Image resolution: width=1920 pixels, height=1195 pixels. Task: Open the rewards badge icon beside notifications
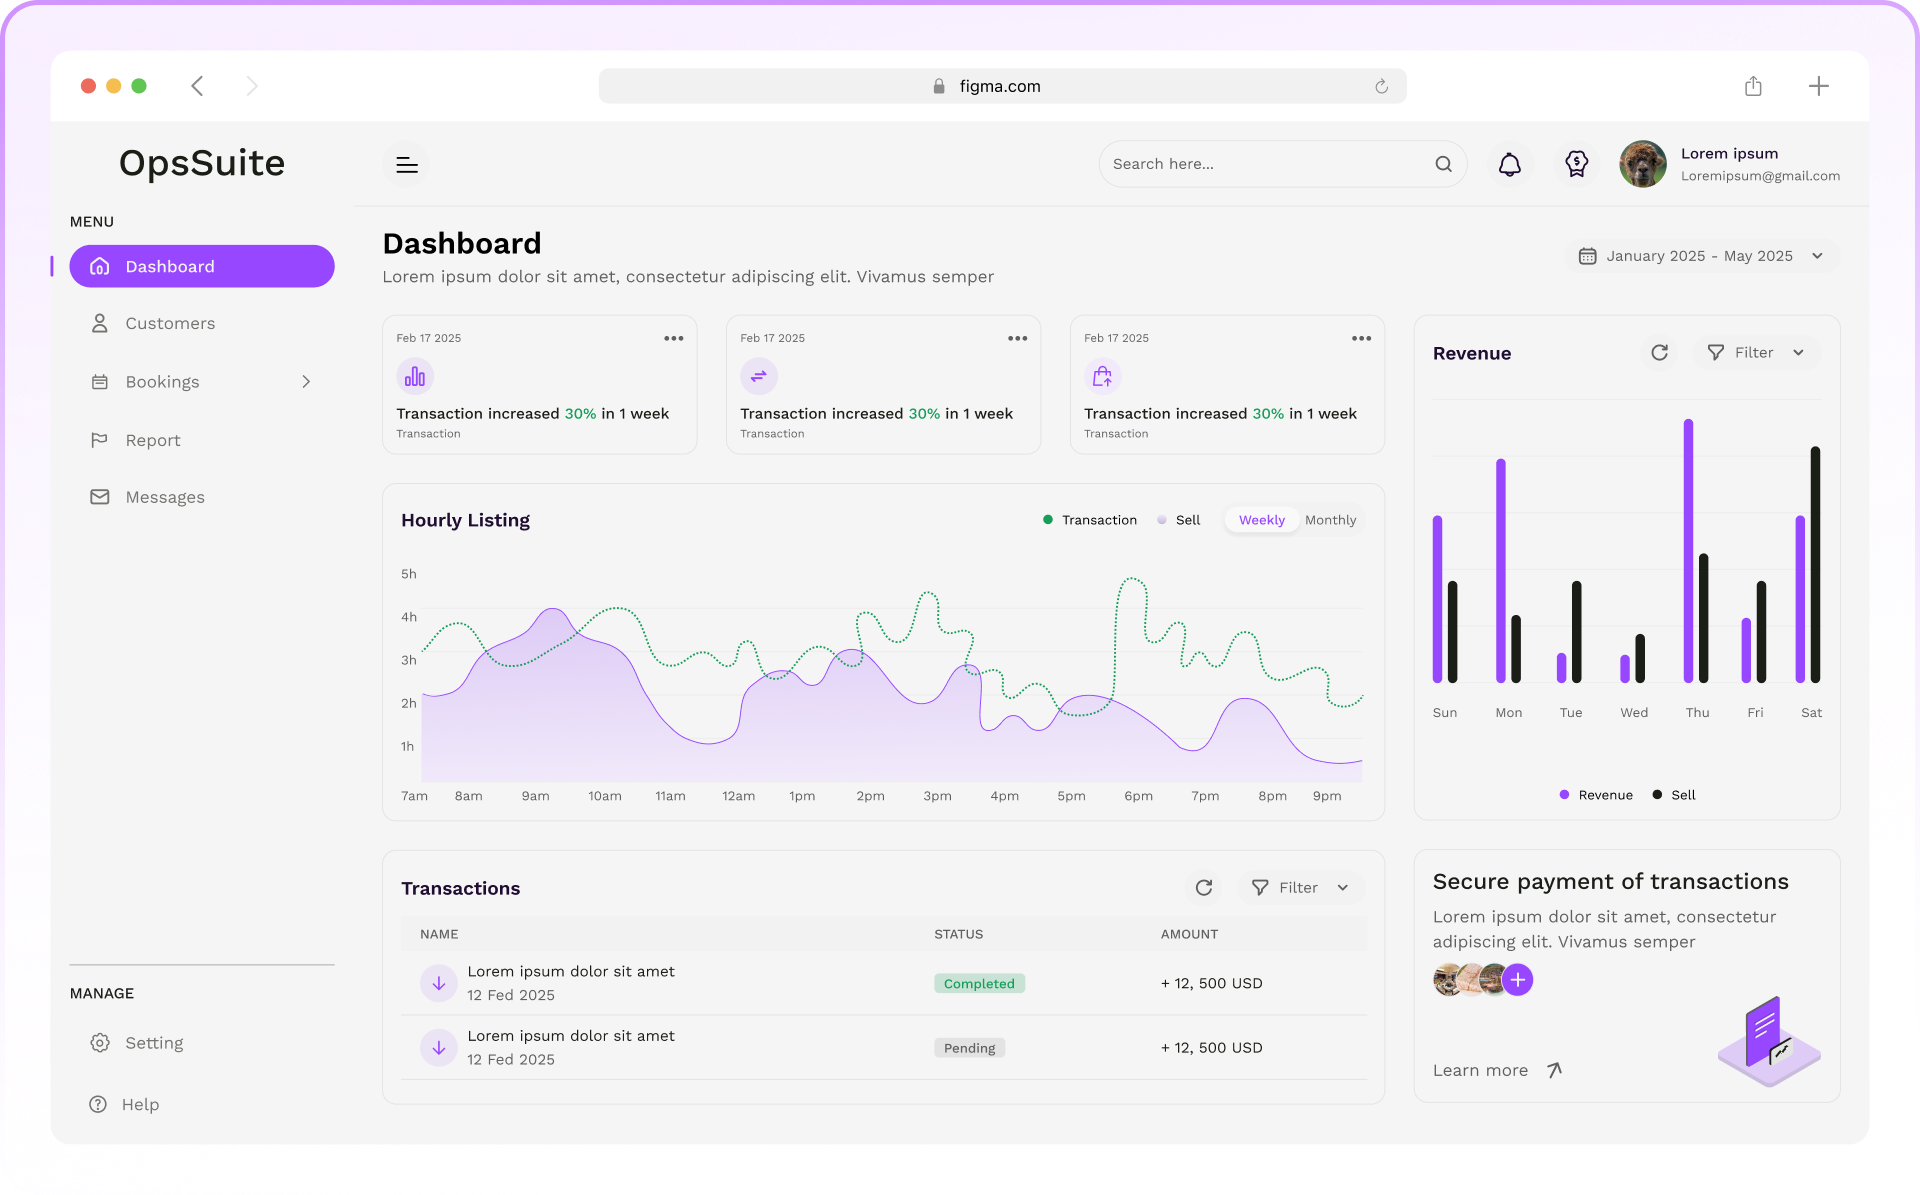coord(1576,164)
